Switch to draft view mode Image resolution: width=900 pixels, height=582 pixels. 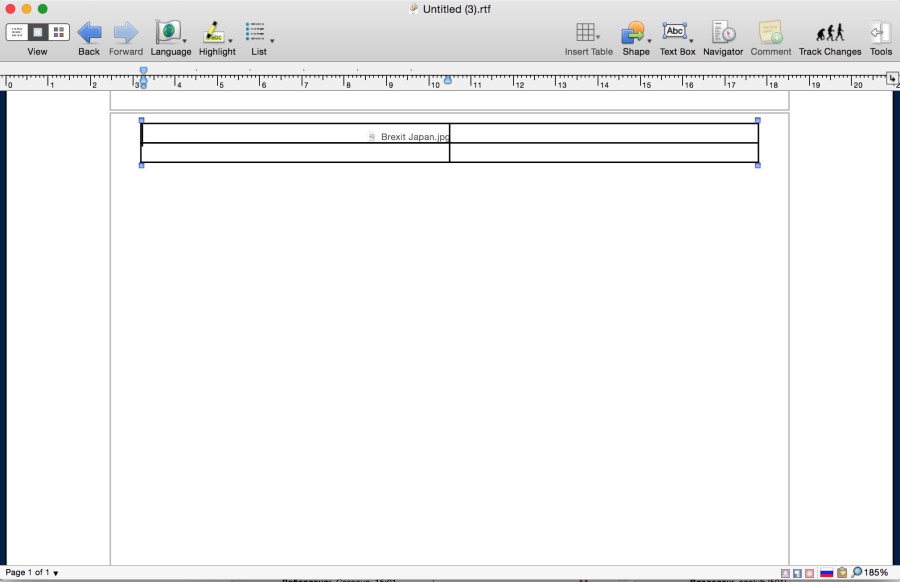coord(17,32)
